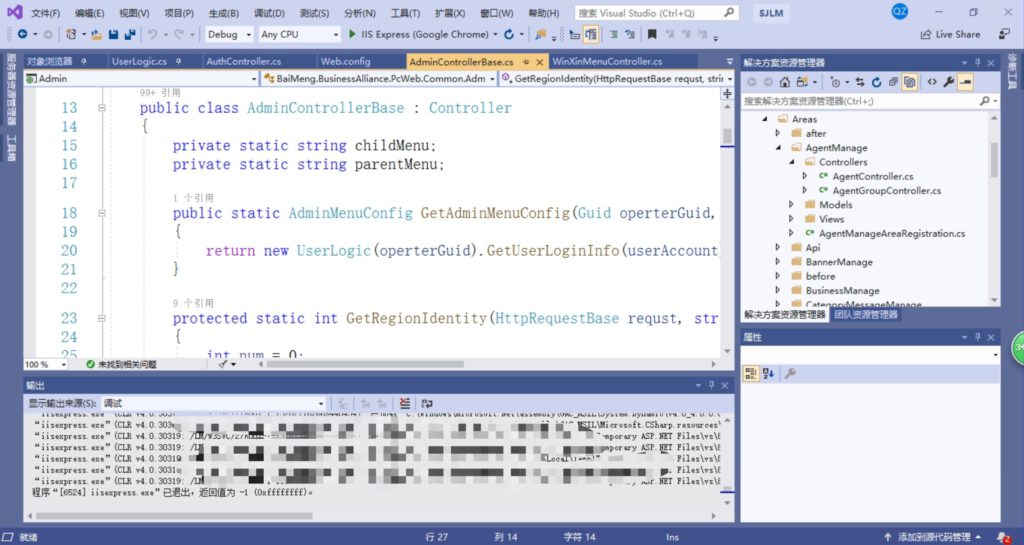
Task: Click 添加到源代码管理 in the status bar
Action: [934, 537]
